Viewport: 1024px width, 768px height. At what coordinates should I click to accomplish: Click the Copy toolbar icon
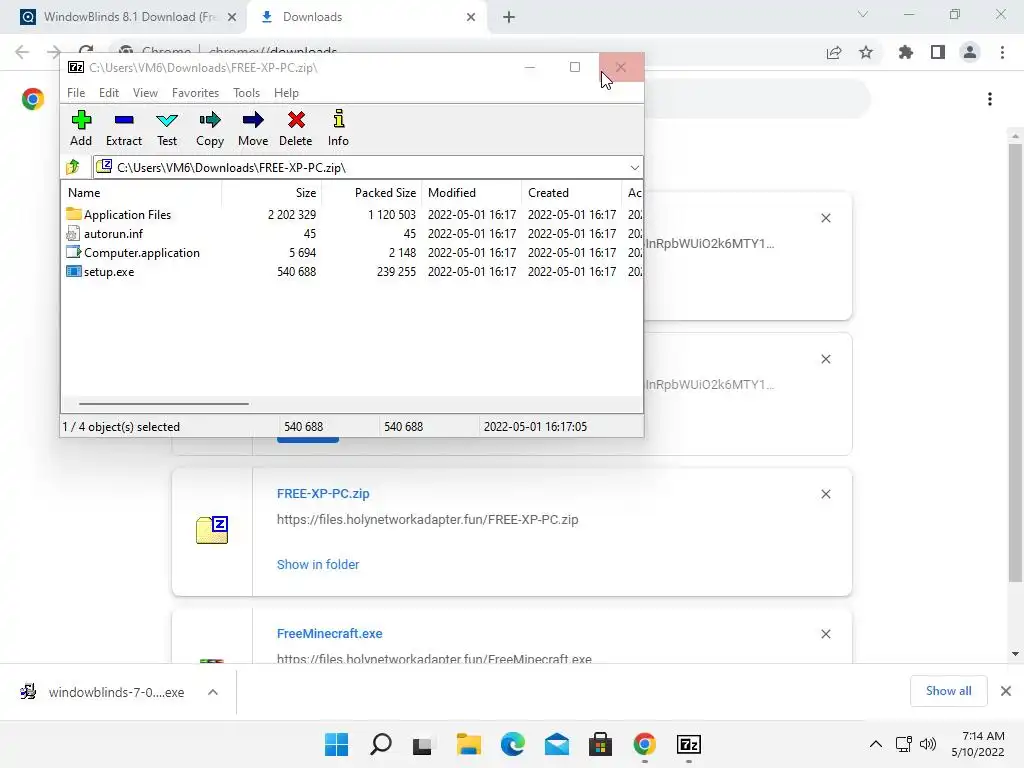[x=210, y=128]
